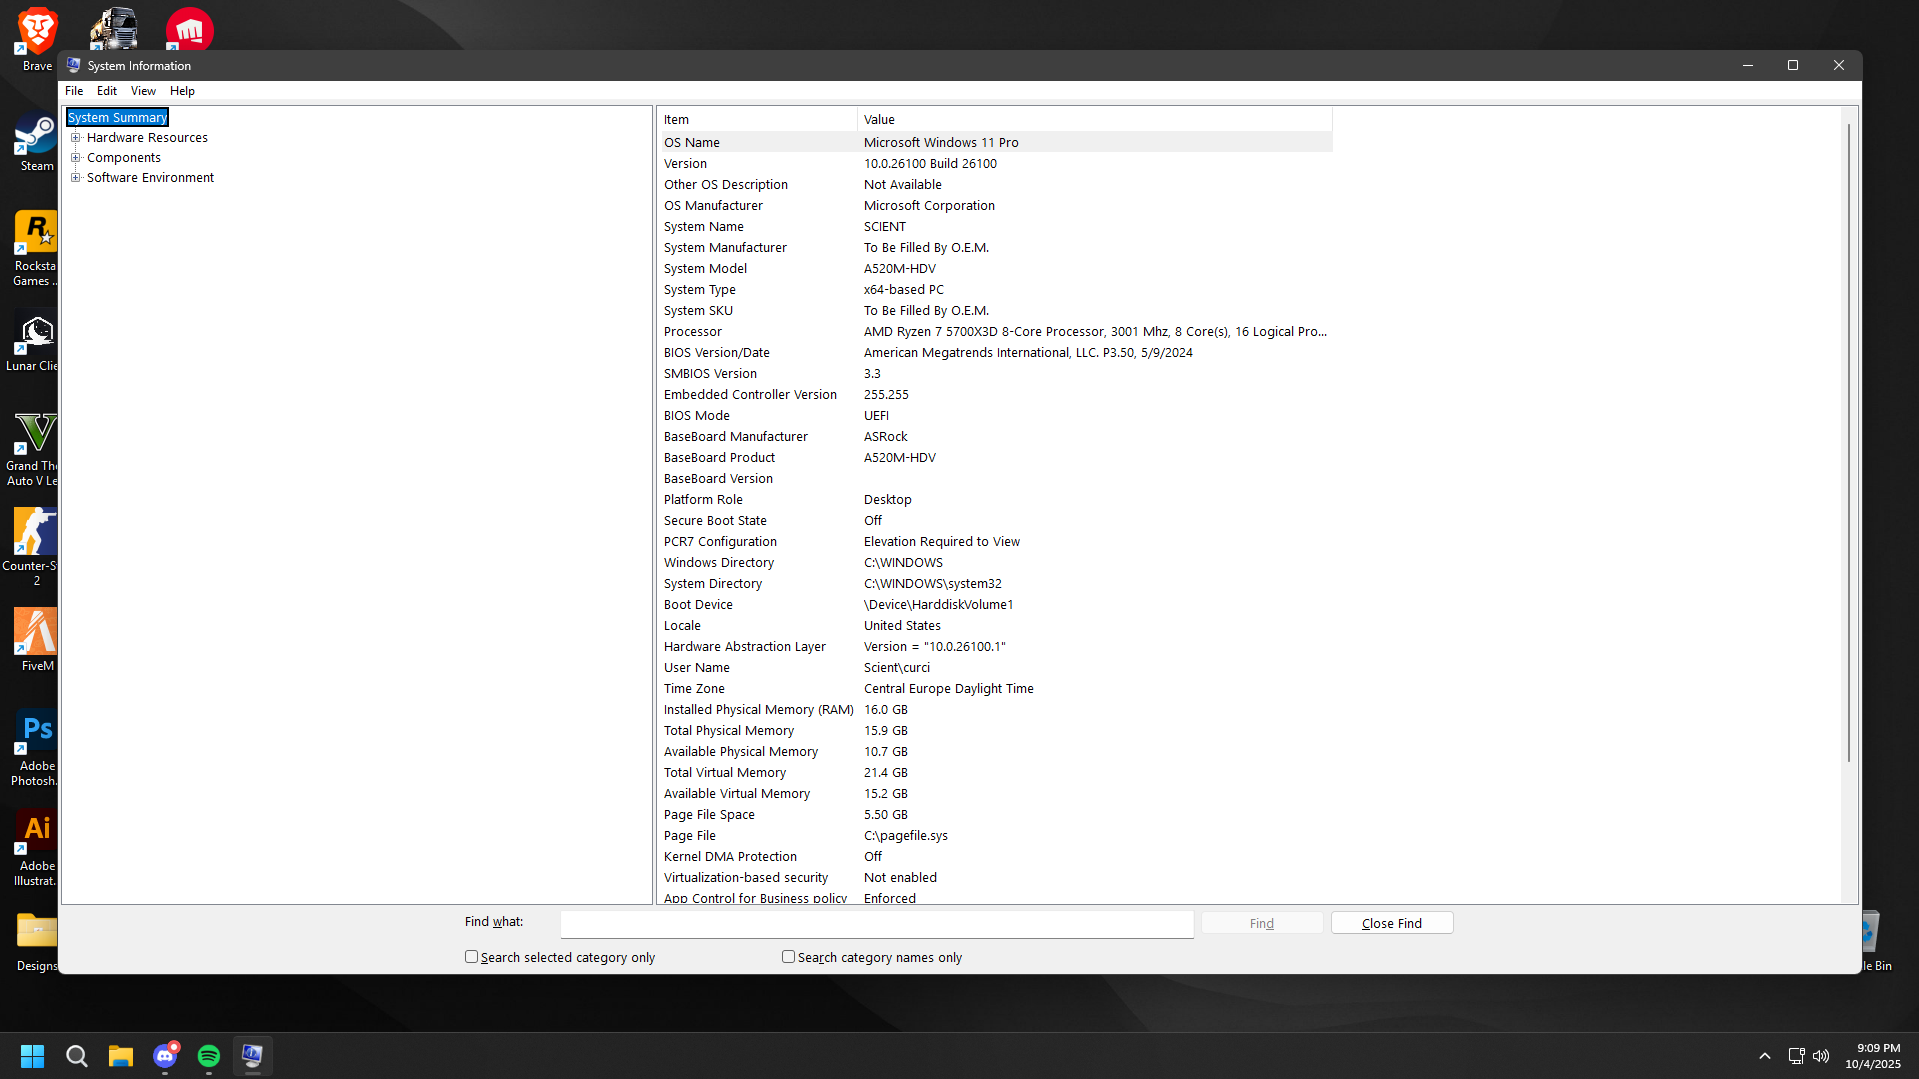Select Adobe Photoshop desktop icon
The height and width of the screenshot is (1079, 1919).
(x=36, y=747)
